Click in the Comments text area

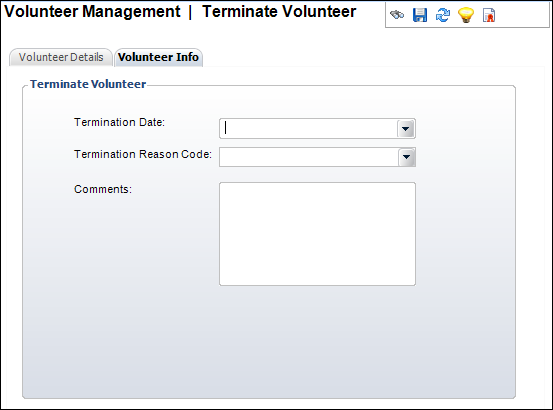(x=317, y=234)
